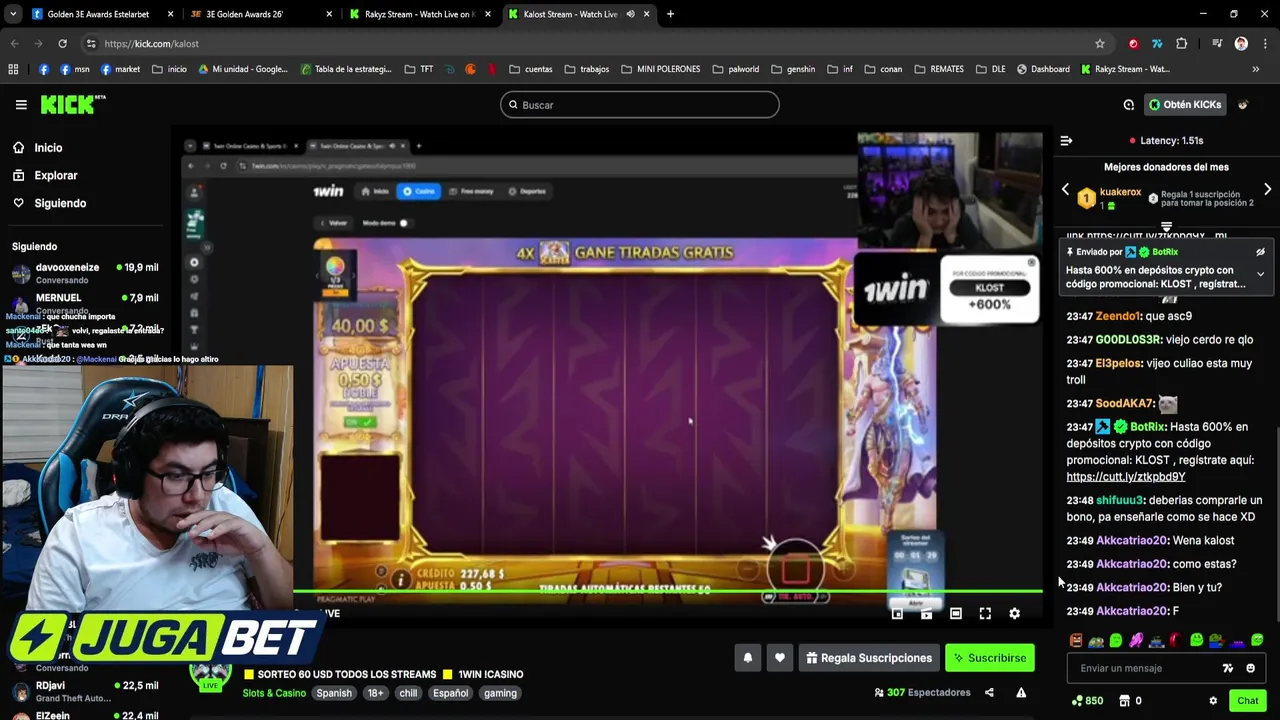Open the user profile avatar menu

1243,104
